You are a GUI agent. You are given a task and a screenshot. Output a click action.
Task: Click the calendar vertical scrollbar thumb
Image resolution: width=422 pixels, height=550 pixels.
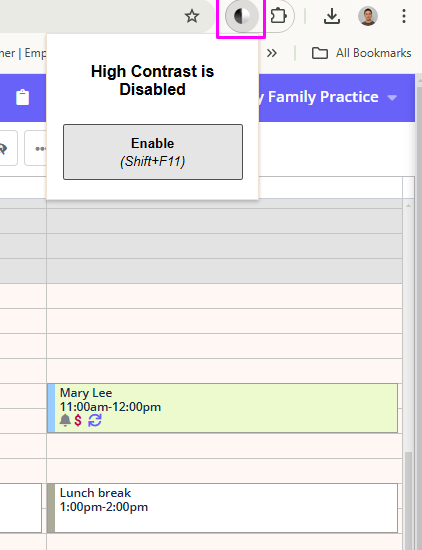point(408,501)
